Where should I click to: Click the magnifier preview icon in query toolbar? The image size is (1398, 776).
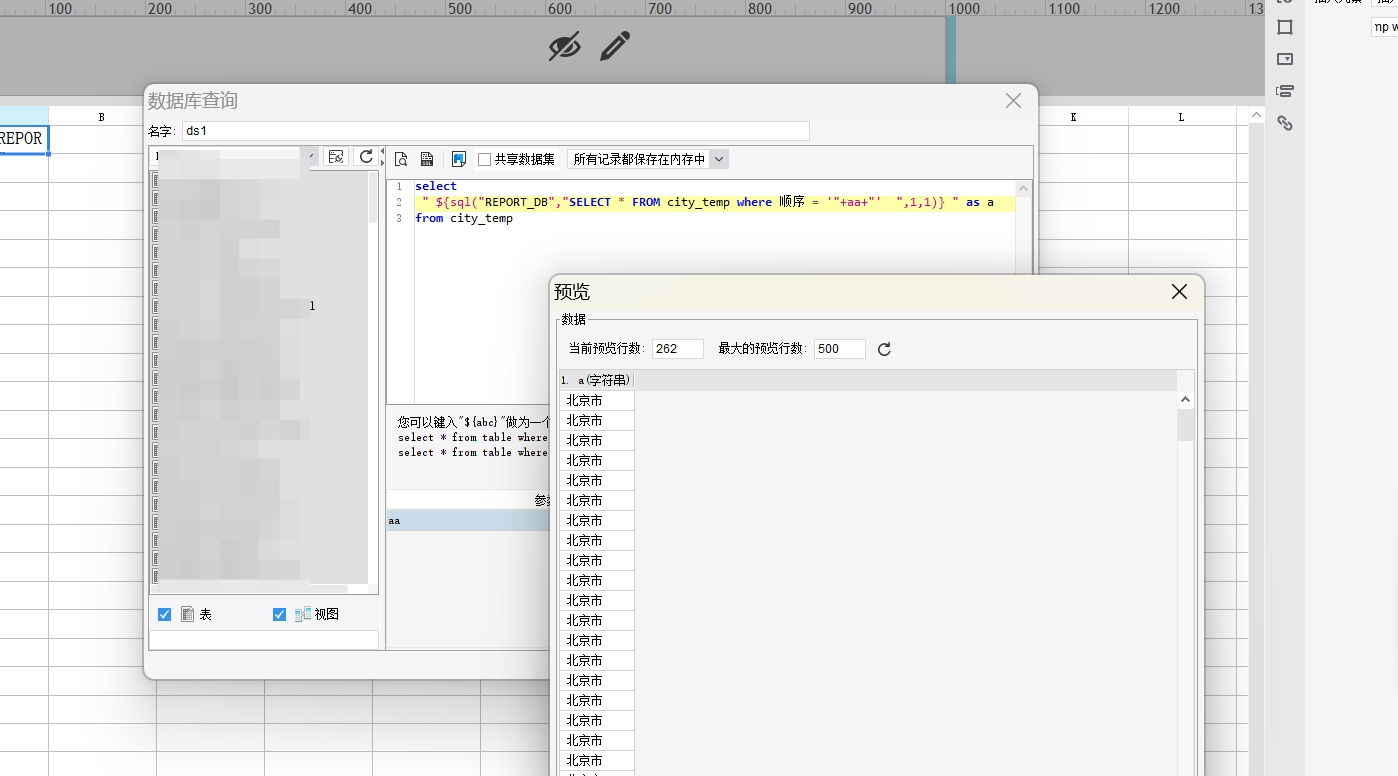coord(401,159)
